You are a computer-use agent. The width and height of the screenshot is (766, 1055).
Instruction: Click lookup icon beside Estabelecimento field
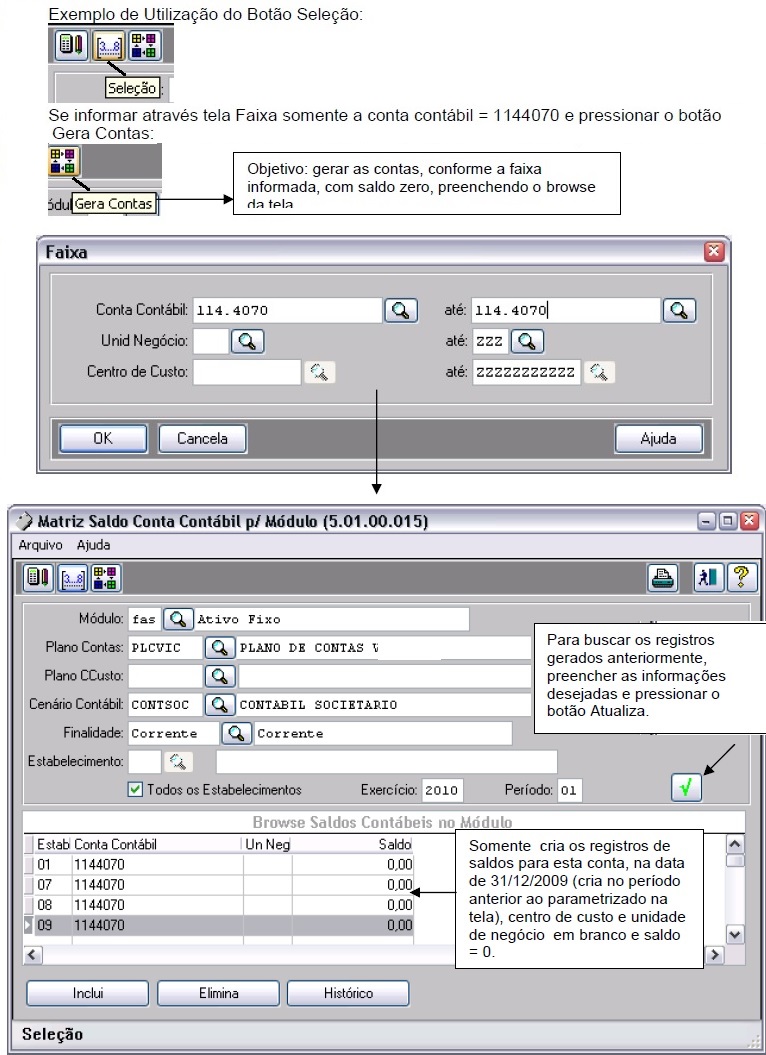click(x=178, y=762)
